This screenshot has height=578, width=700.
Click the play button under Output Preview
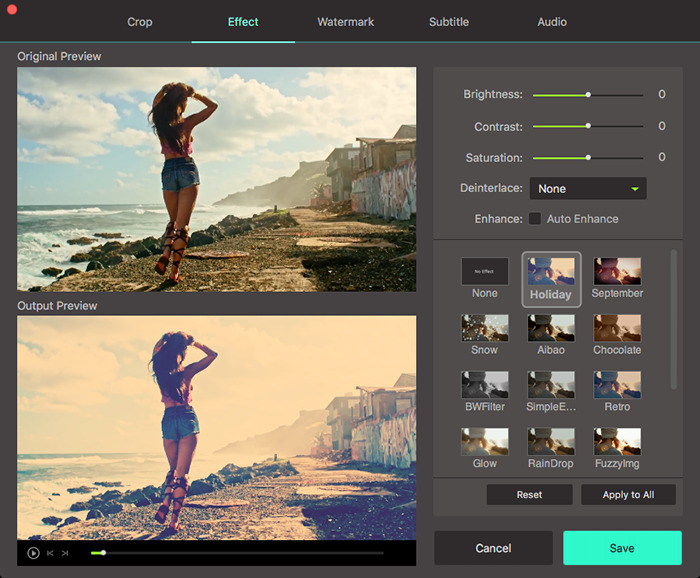point(33,553)
